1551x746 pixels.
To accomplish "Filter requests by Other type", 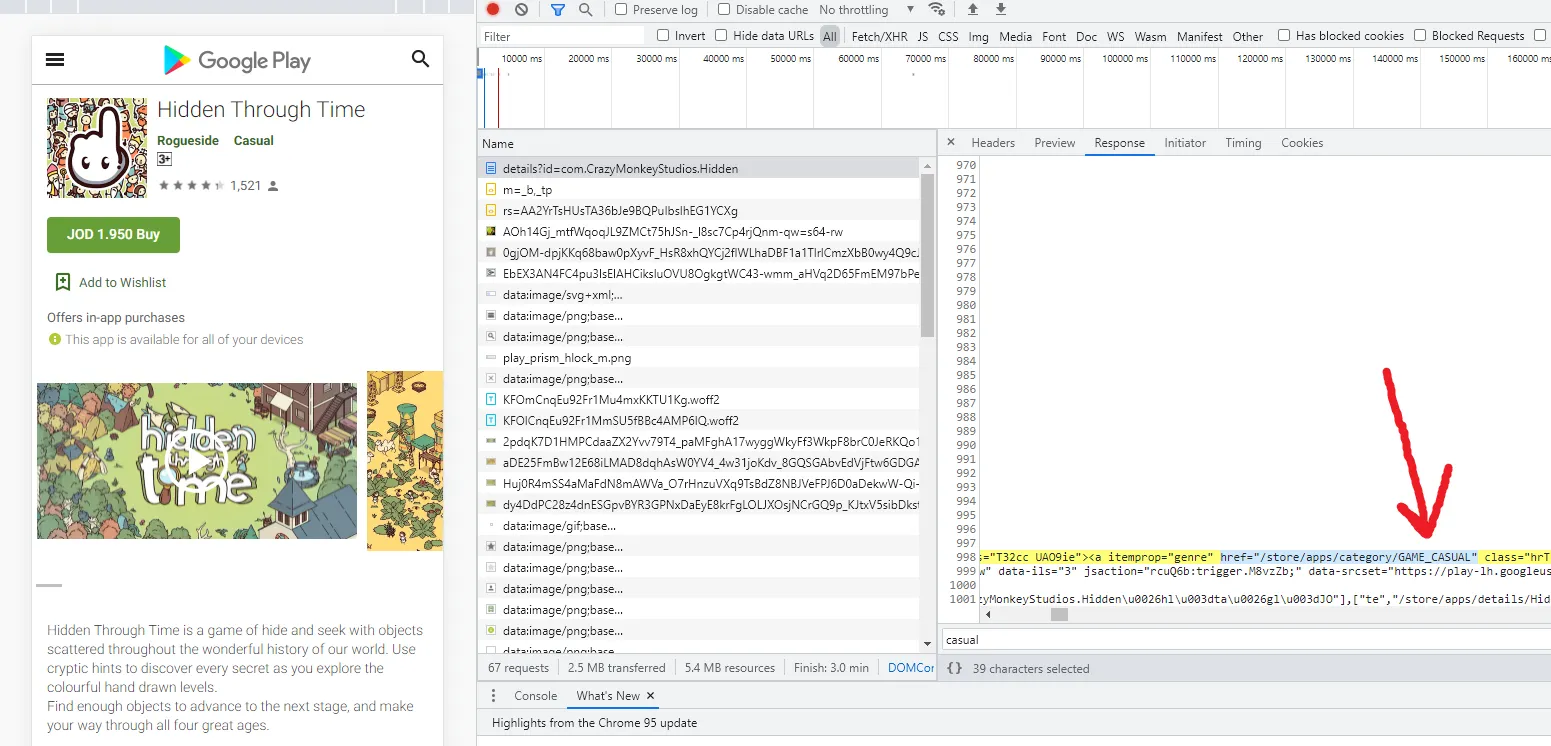I will [x=1248, y=37].
